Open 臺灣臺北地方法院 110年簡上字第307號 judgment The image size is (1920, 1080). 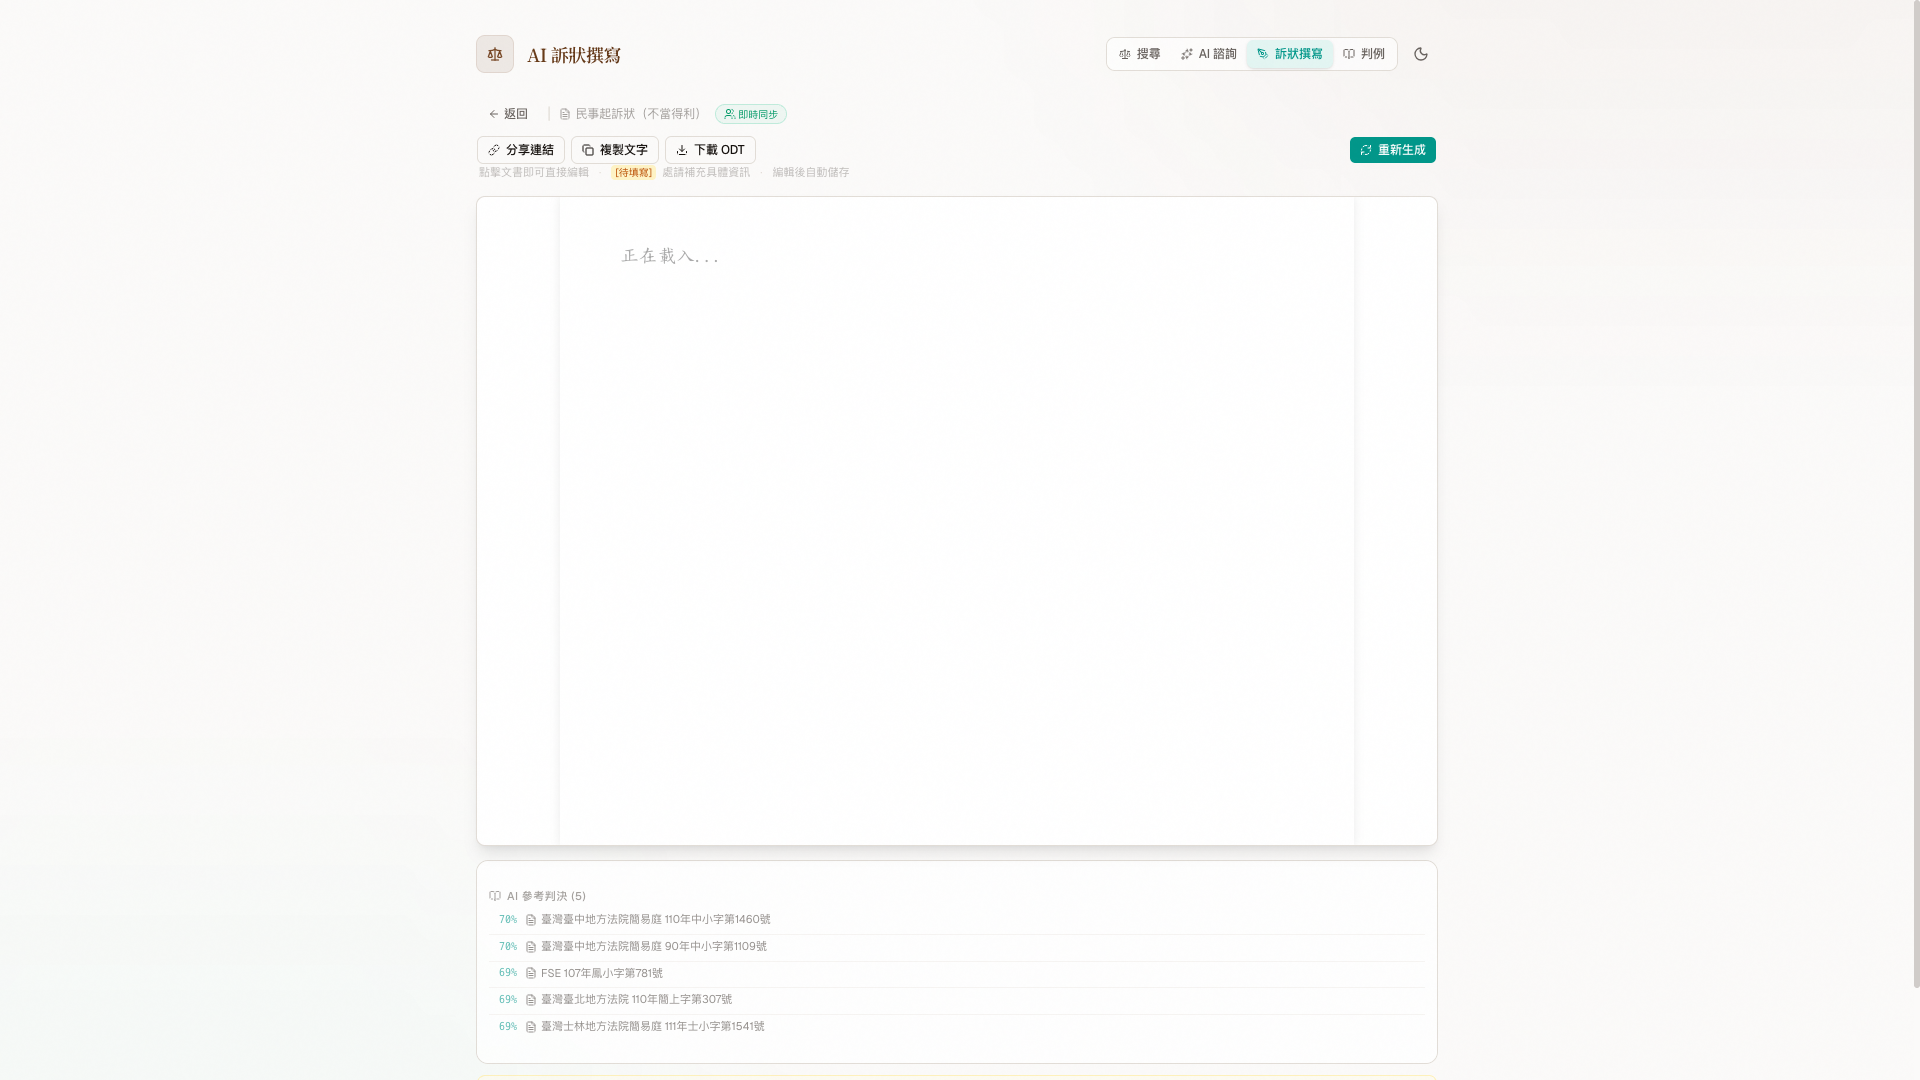(635, 999)
